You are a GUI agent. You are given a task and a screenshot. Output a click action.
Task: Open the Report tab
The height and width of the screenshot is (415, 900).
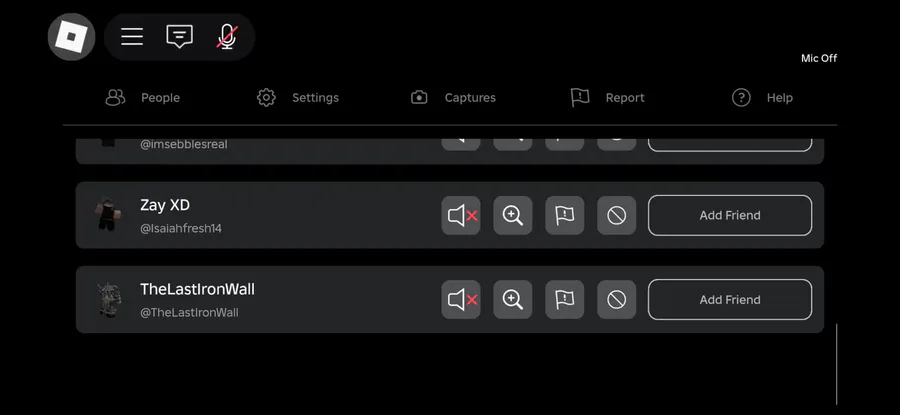(x=607, y=98)
